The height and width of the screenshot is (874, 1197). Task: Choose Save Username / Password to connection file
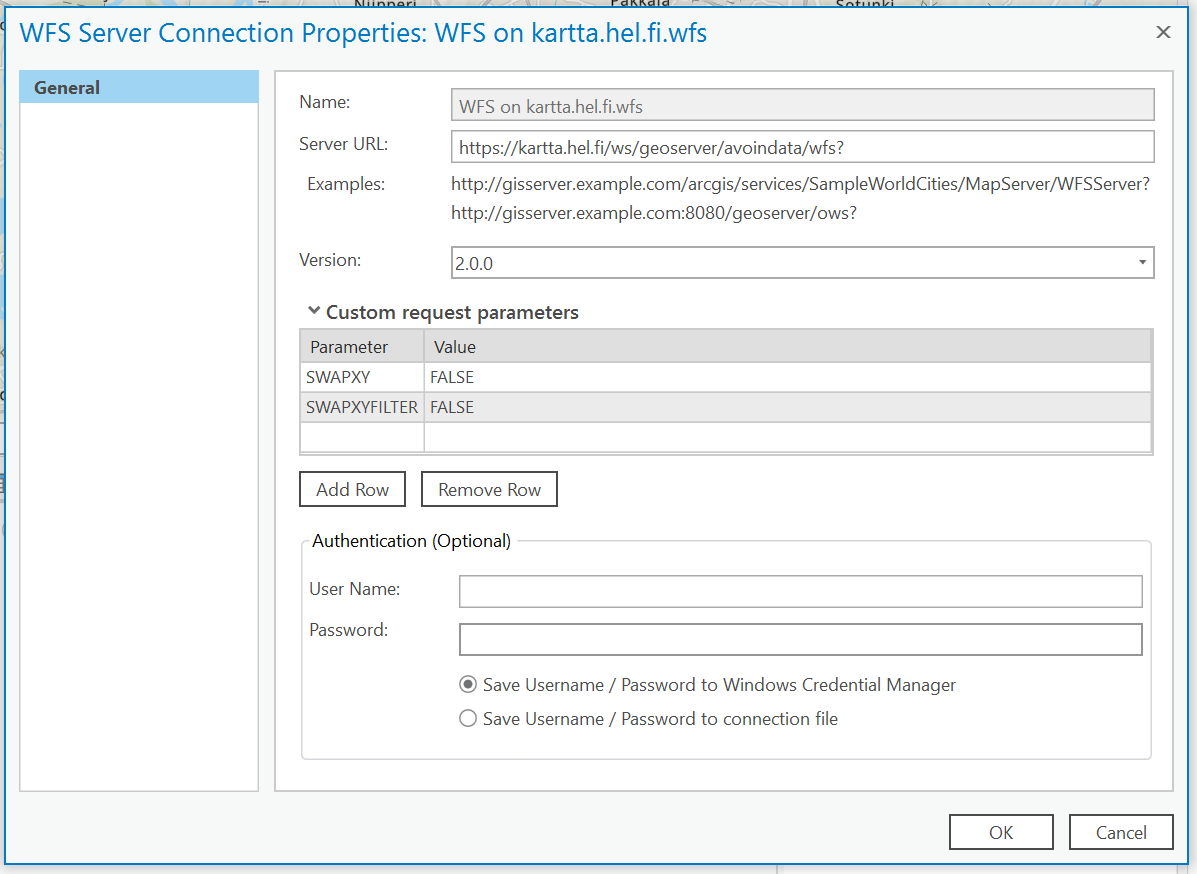click(x=467, y=718)
